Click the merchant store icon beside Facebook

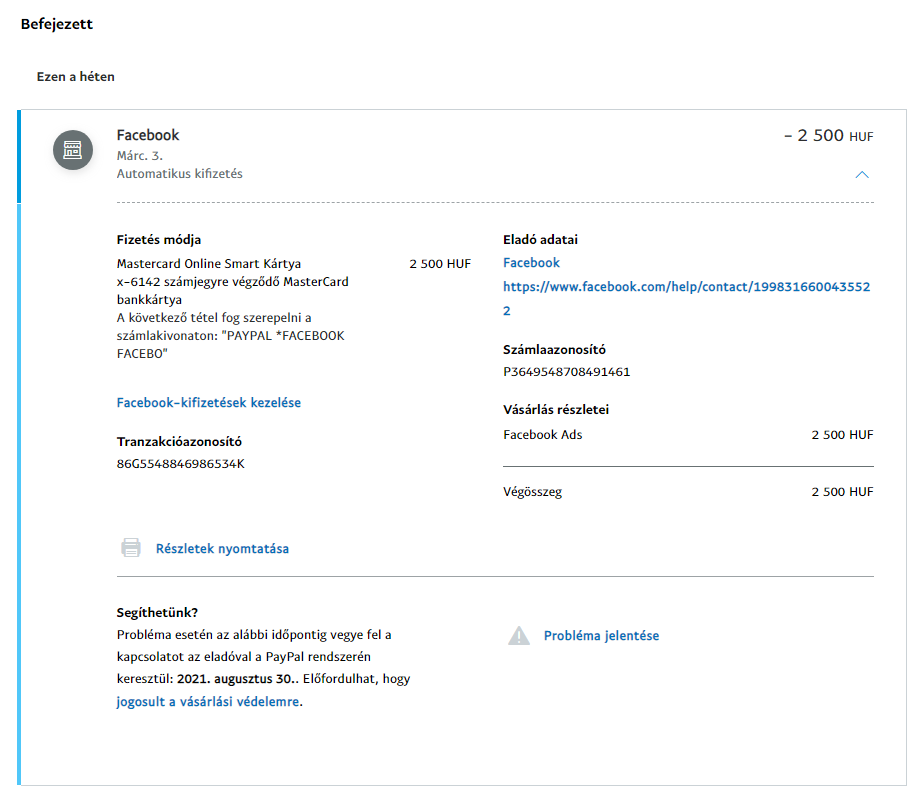(x=73, y=150)
